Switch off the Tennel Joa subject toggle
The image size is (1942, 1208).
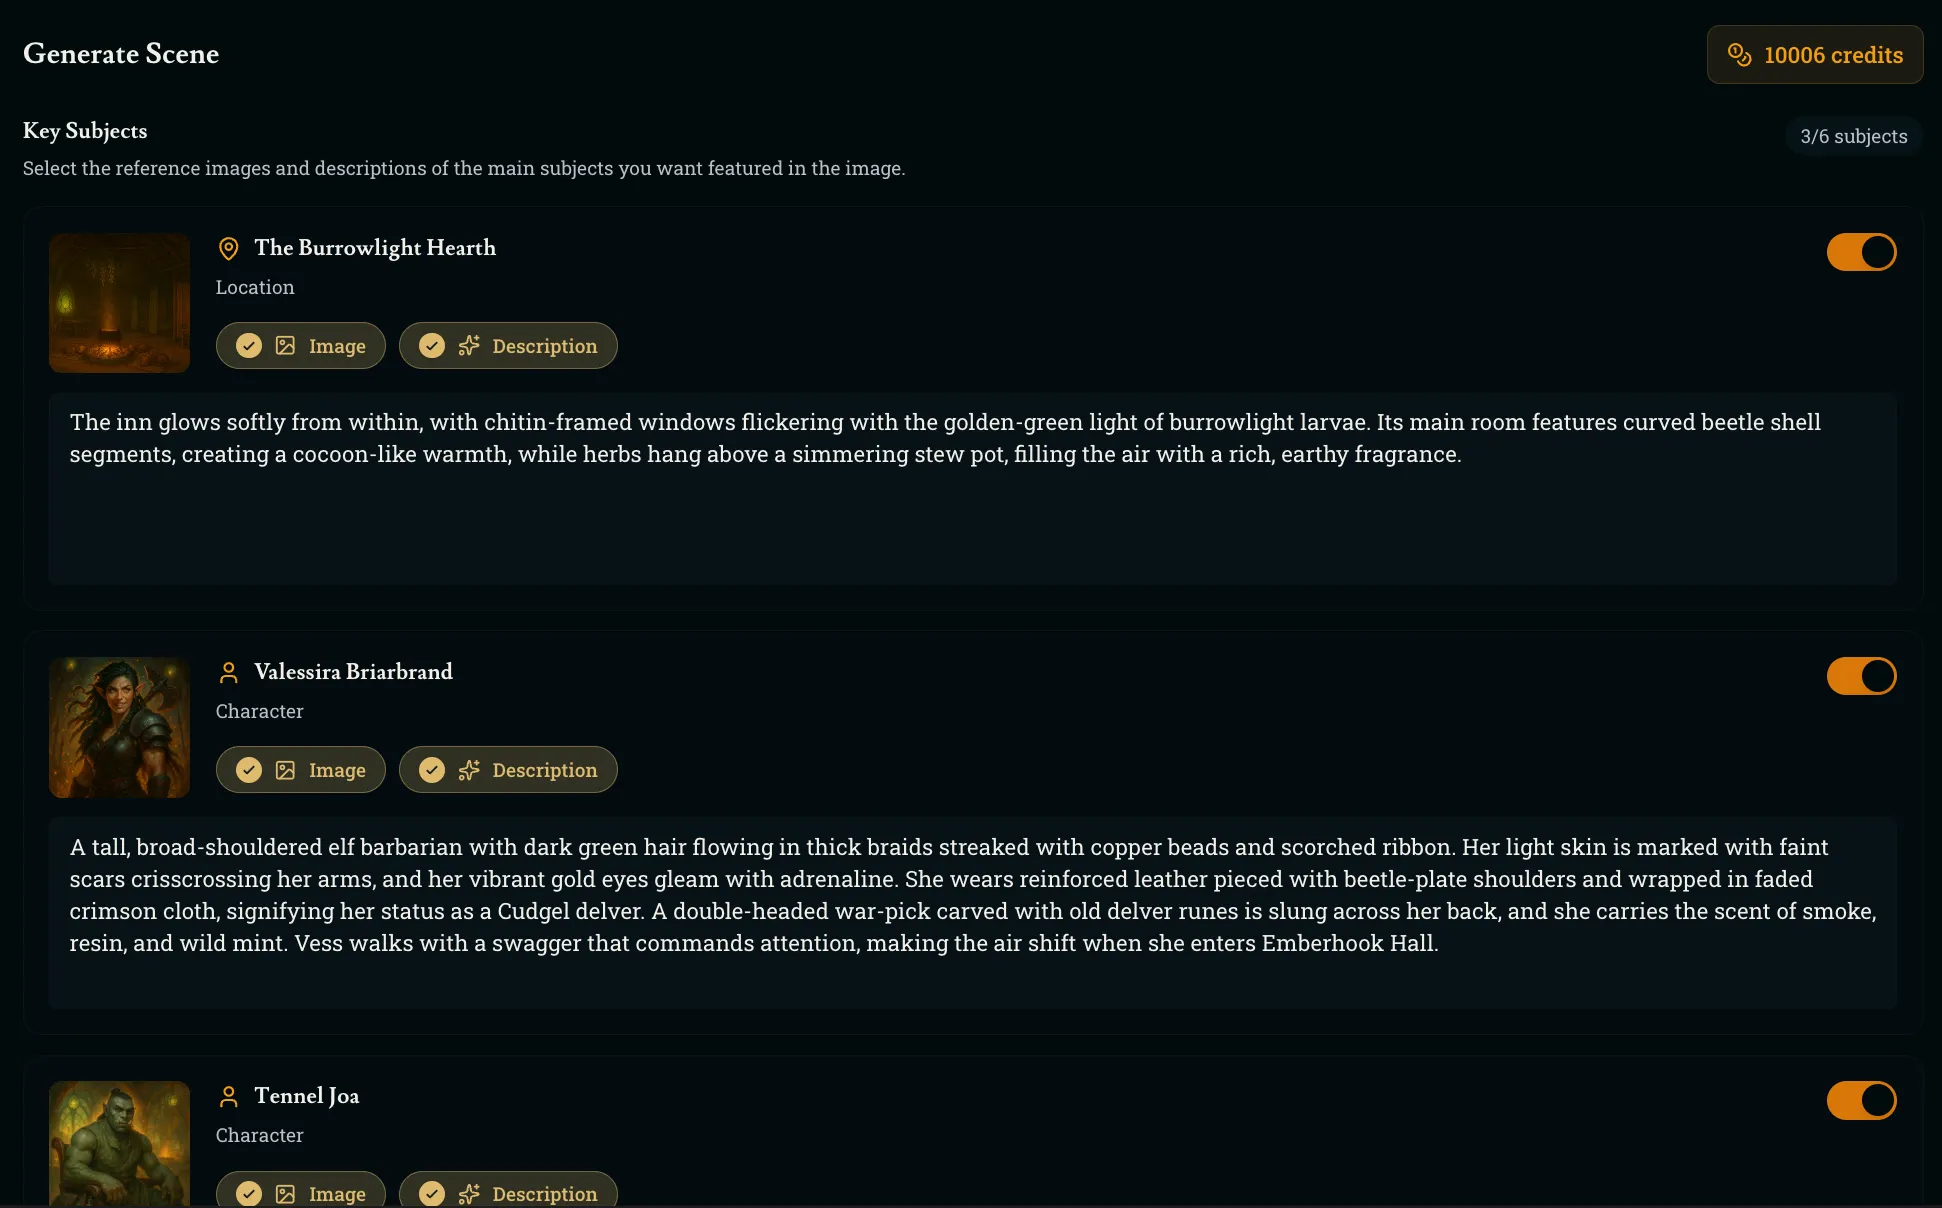point(1860,1100)
